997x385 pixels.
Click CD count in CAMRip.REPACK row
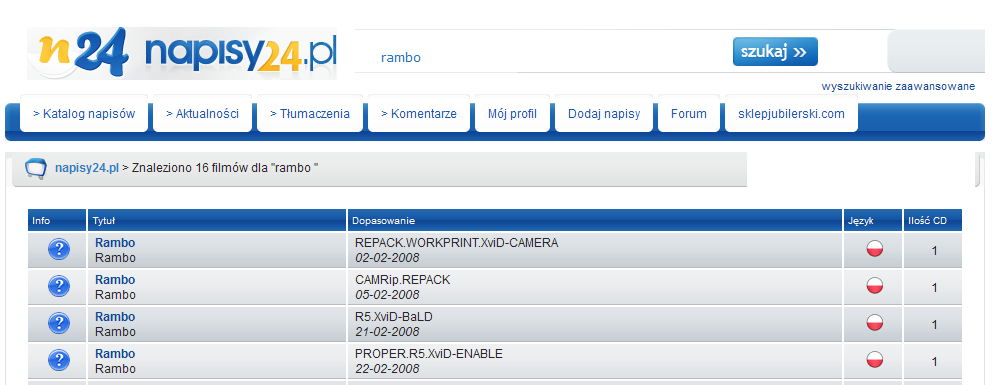click(x=935, y=288)
